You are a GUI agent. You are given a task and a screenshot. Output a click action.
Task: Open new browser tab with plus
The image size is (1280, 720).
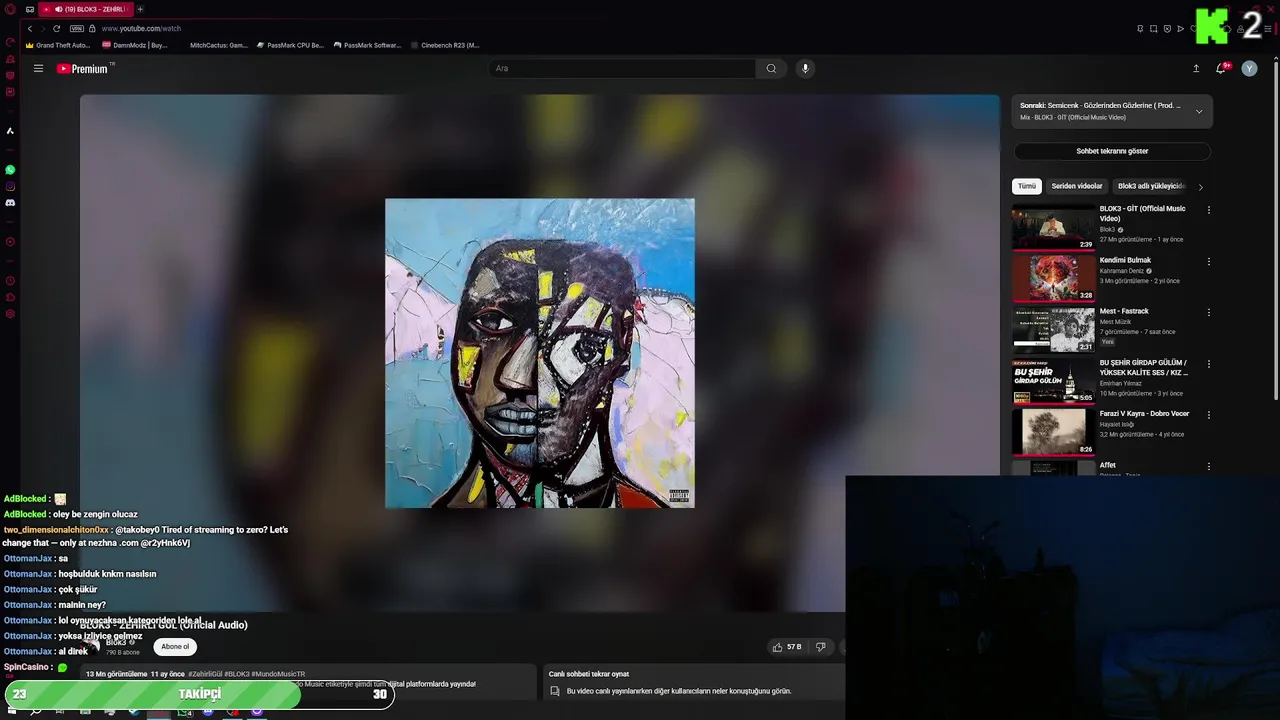(x=140, y=9)
